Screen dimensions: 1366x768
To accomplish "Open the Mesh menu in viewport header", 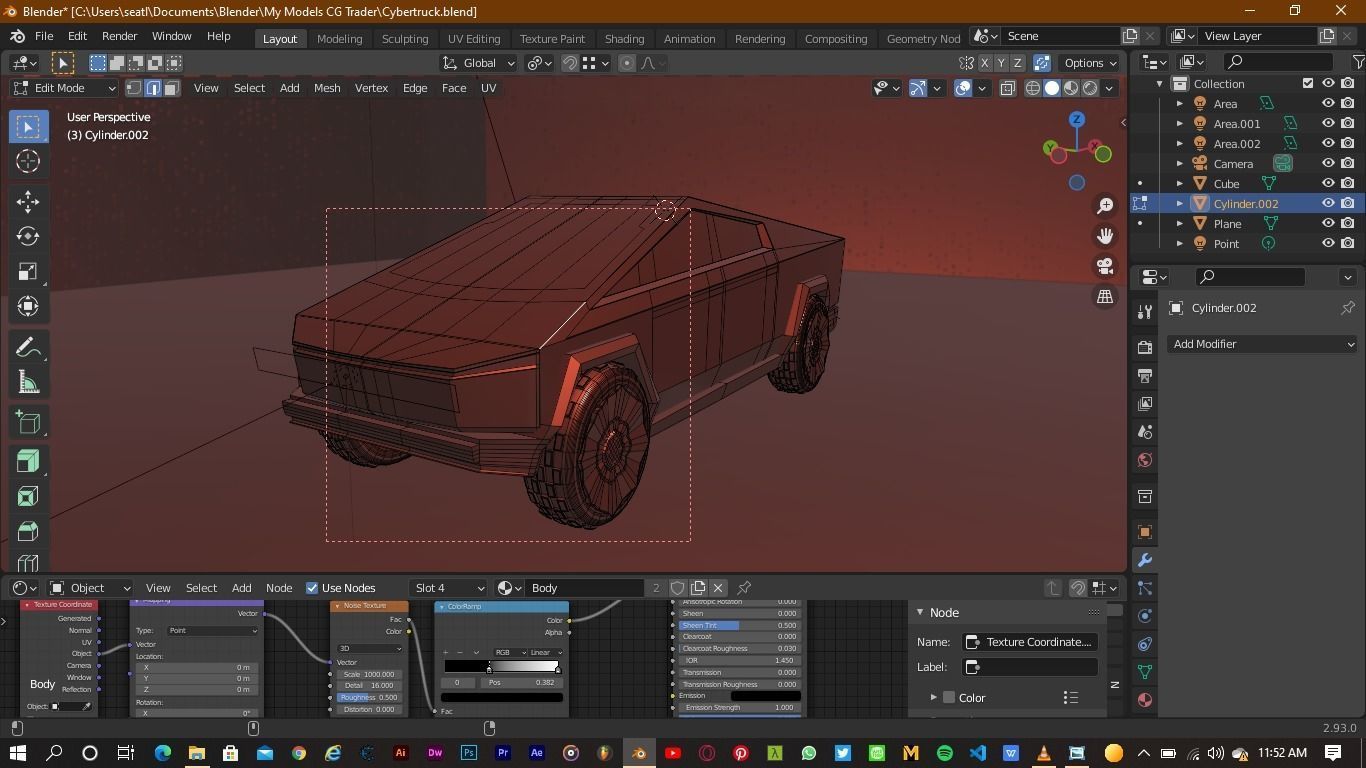I will [327, 88].
